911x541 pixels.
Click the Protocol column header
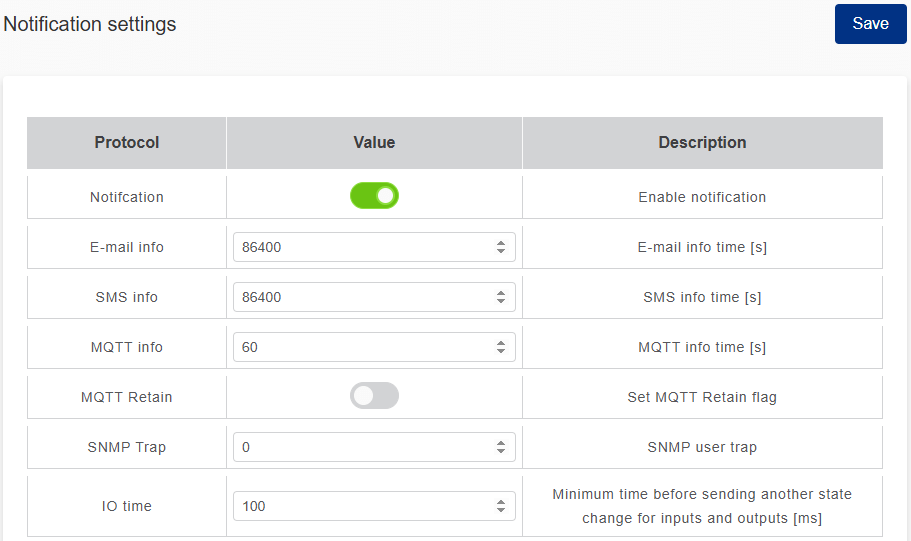coord(127,143)
